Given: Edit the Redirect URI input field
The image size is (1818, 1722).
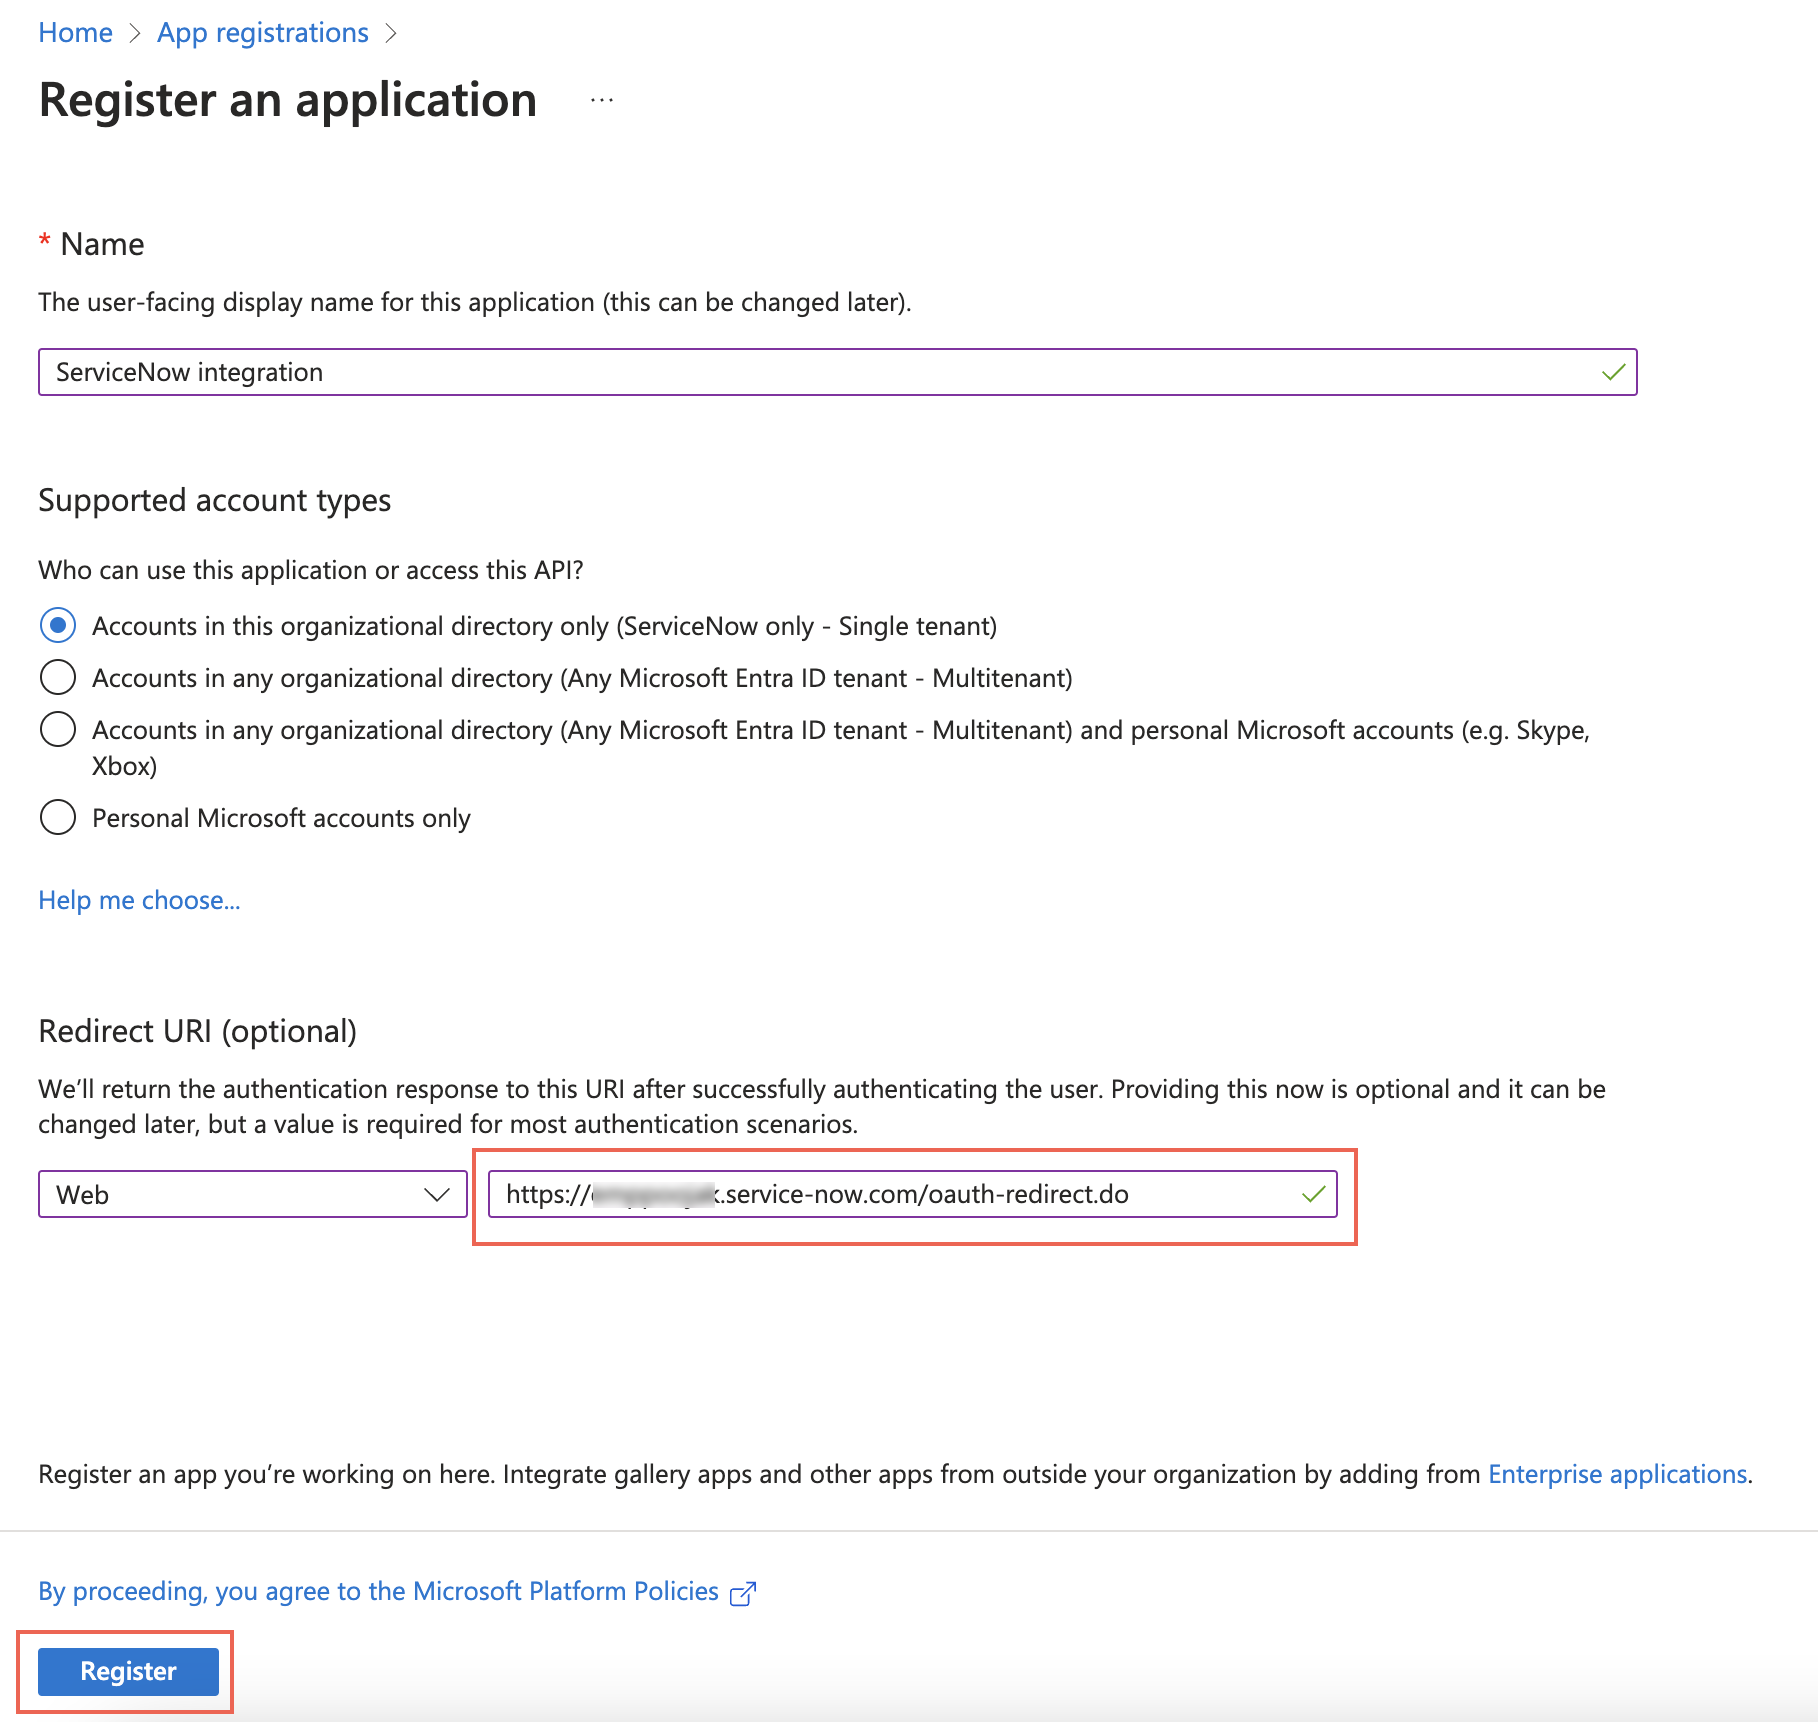Looking at the screenshot, I should (912, 1194).
